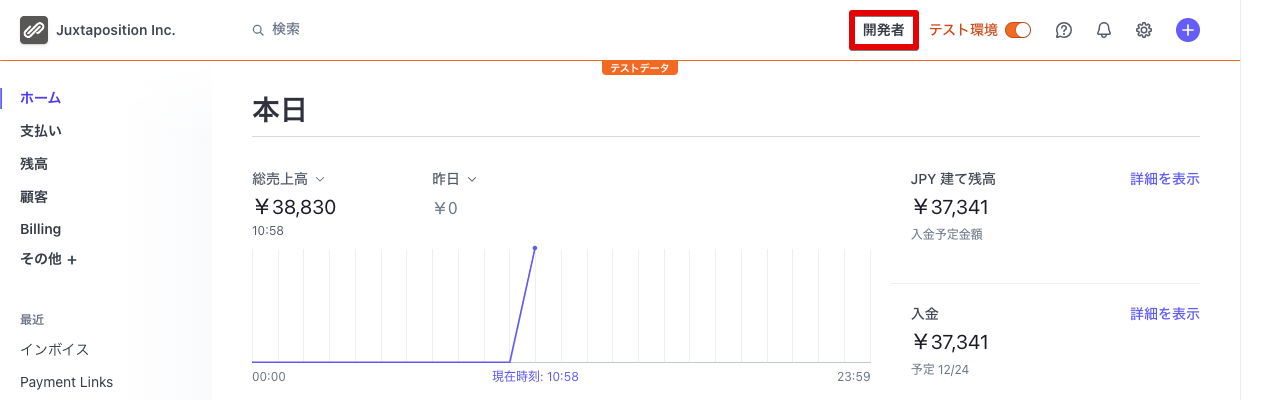Image resolution: width=1280 pixels, height=400 pixels.
Task: Toggle the テスト環境 test mode switch
Action: point(1018,30)
